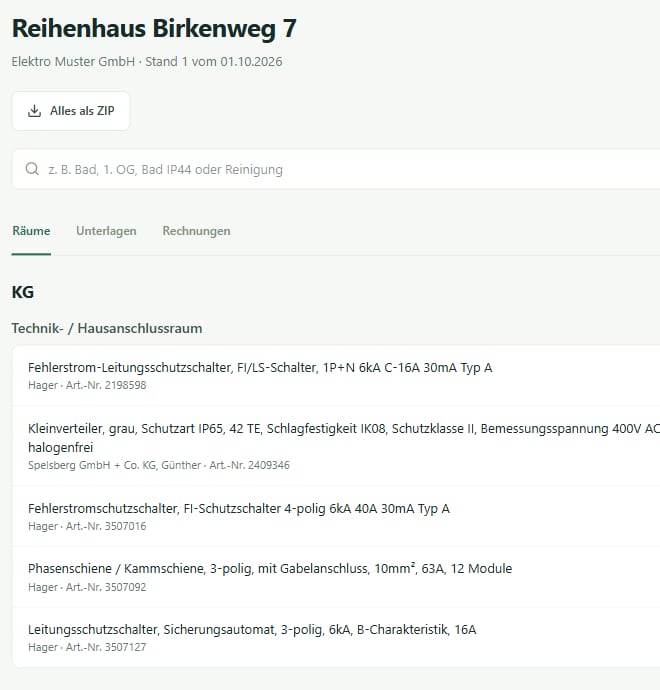This screenshot has width=660, height=690.
Task: Open the Leitungsschutzschalter Sicherungsautomat 3-polig item
Action: (x=336, y=638)
